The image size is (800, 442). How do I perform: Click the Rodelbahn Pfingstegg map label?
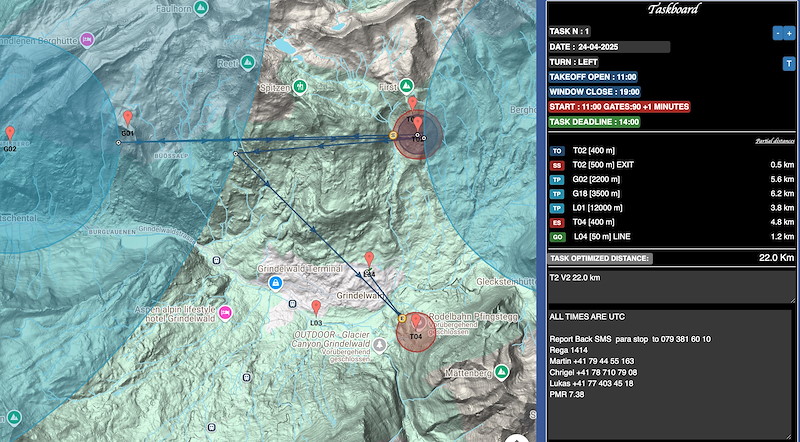pyautogui.click(x=472, y=317)
